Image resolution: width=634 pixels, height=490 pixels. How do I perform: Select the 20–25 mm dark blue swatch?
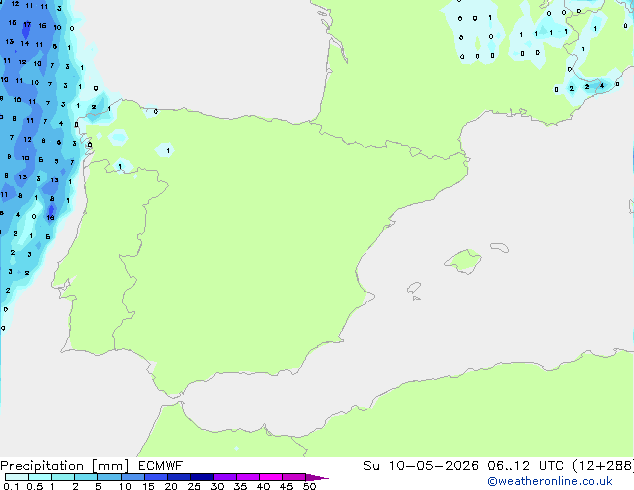pos(178,477)
